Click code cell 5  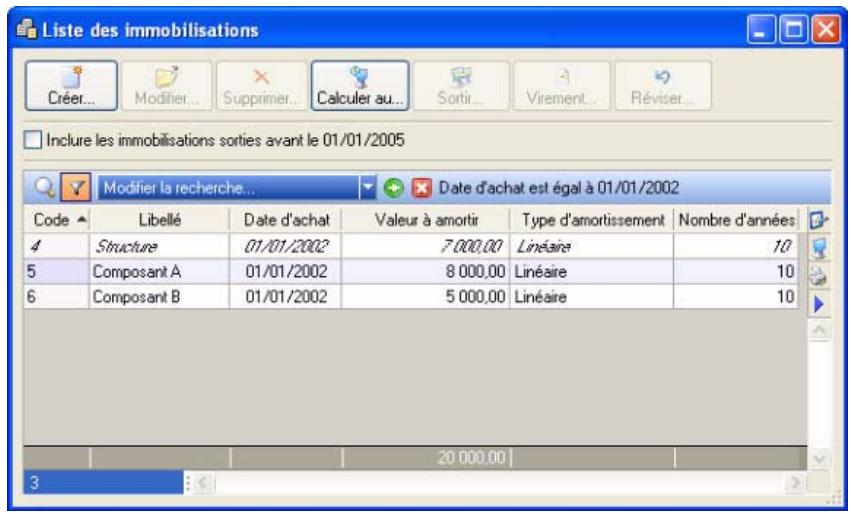pyautogui.click(x=56, y=271)
